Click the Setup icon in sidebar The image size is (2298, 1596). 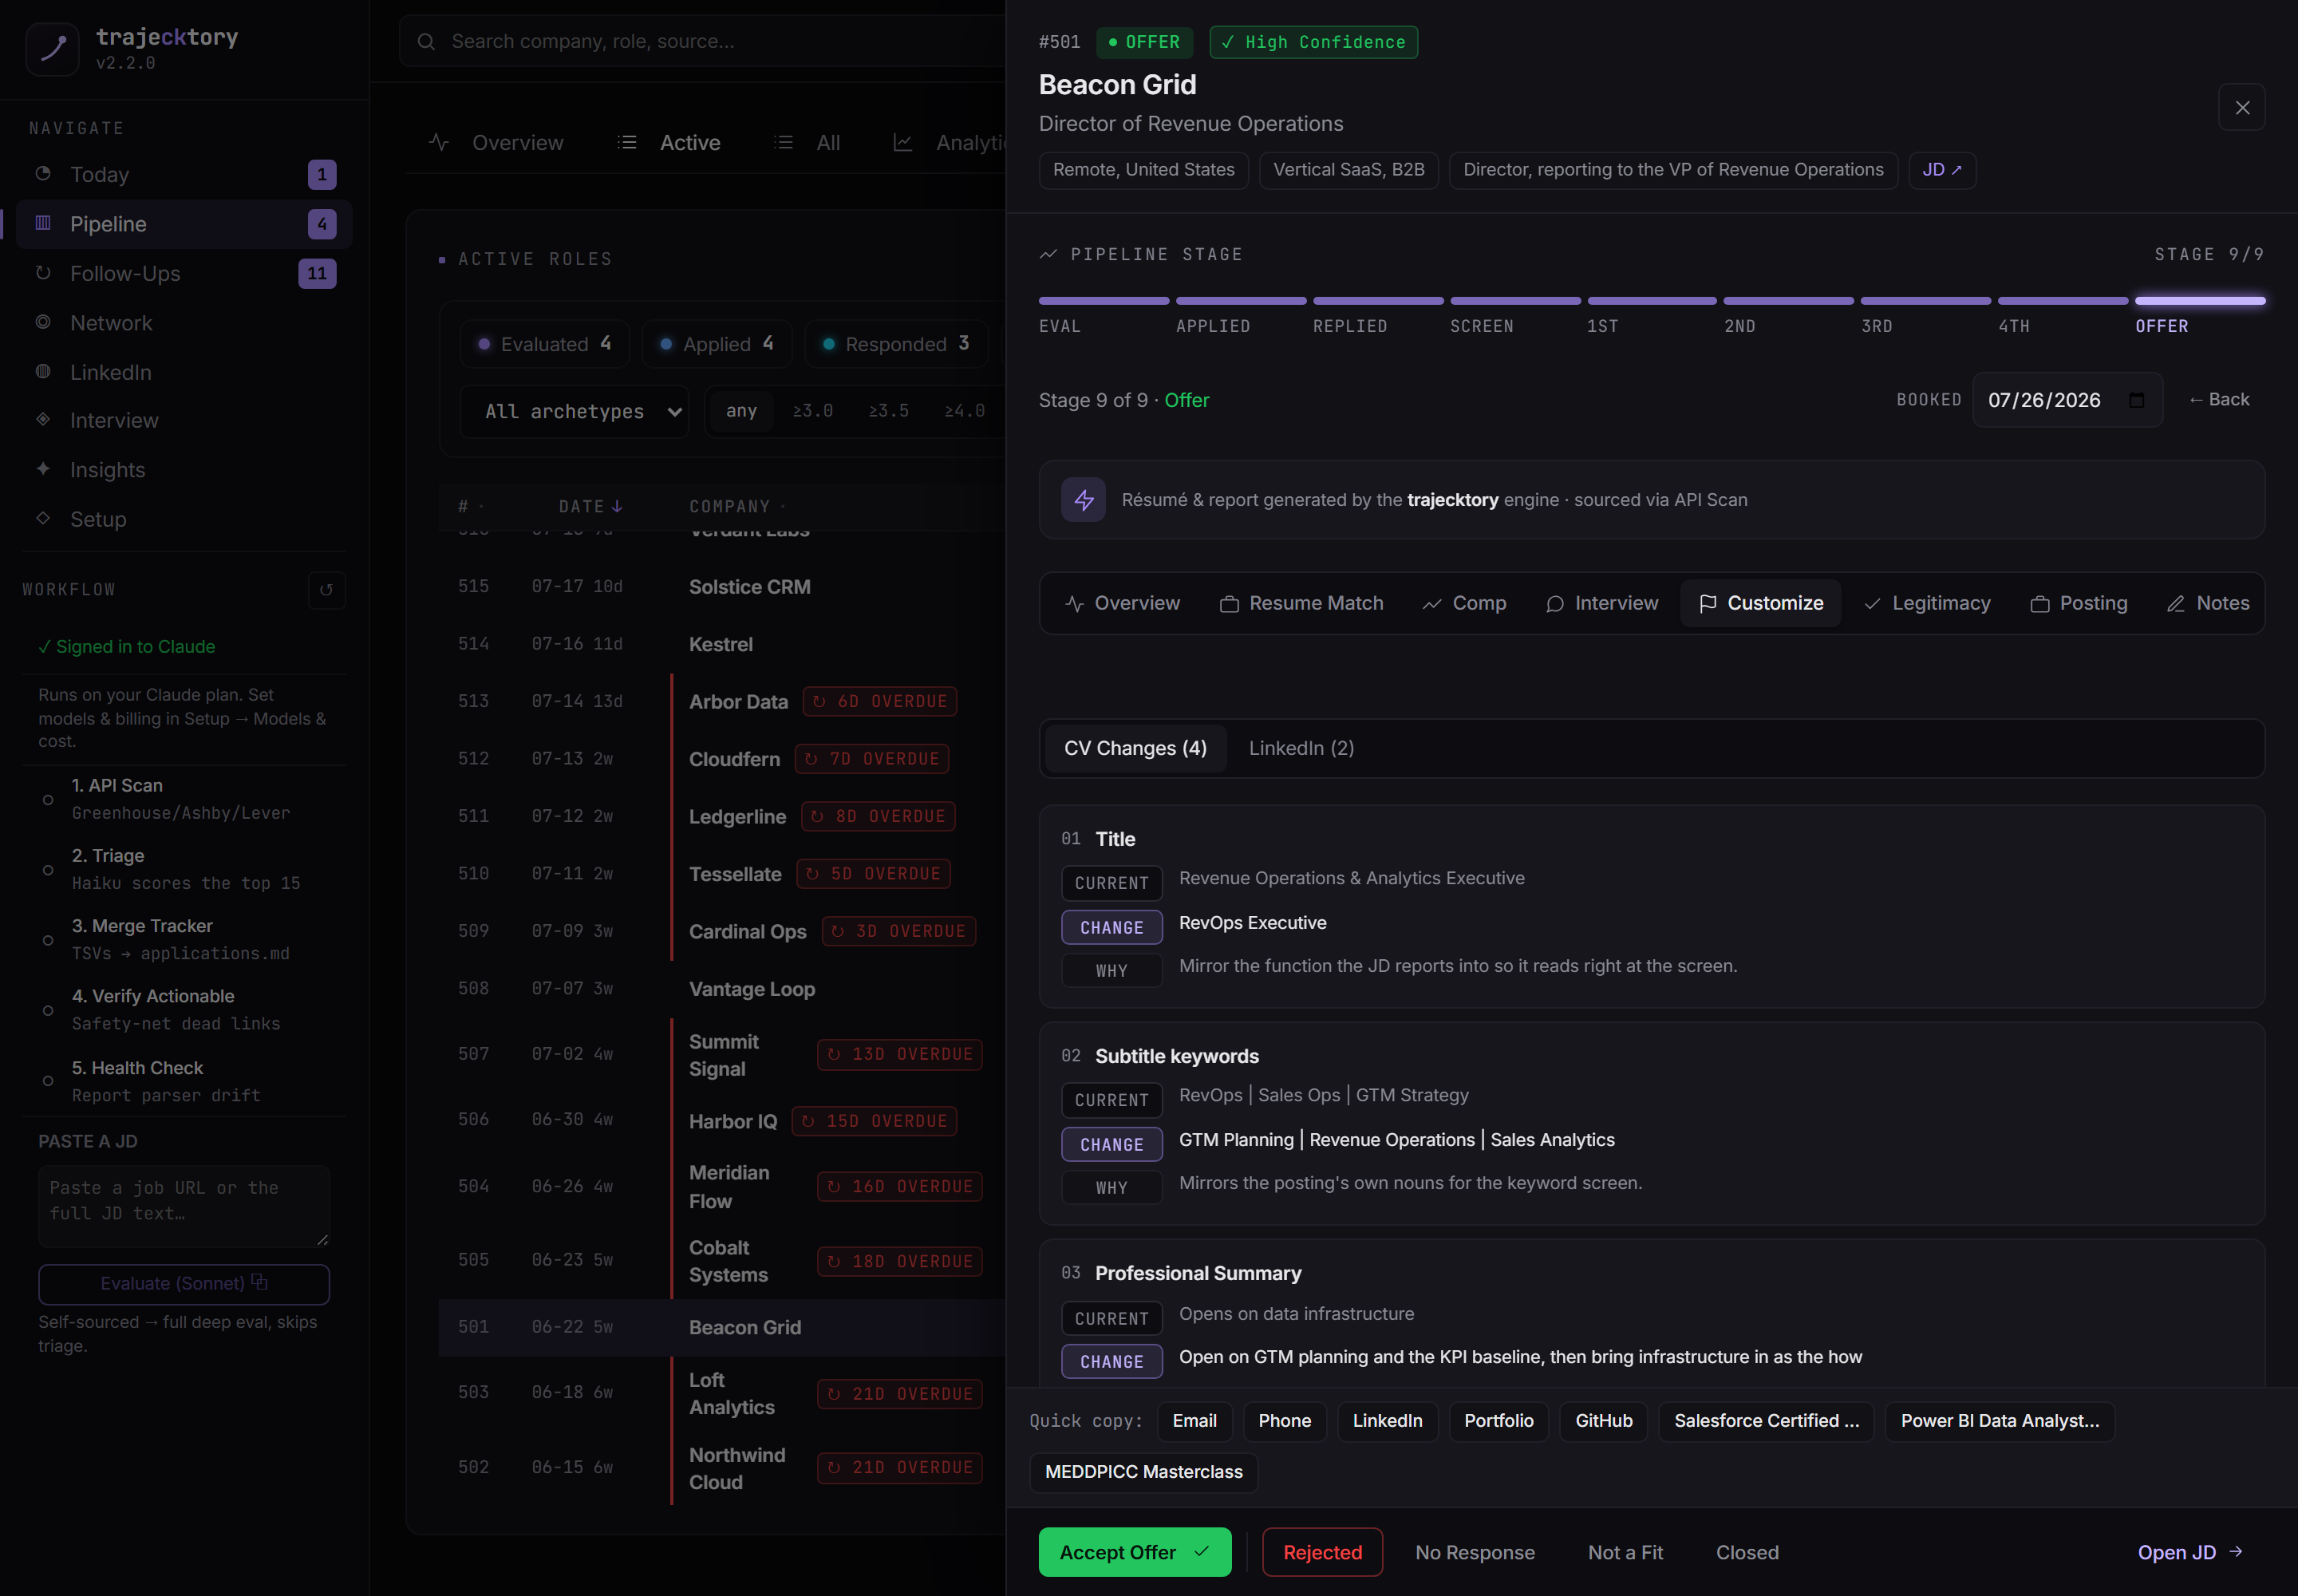click(x=43, y=518)
